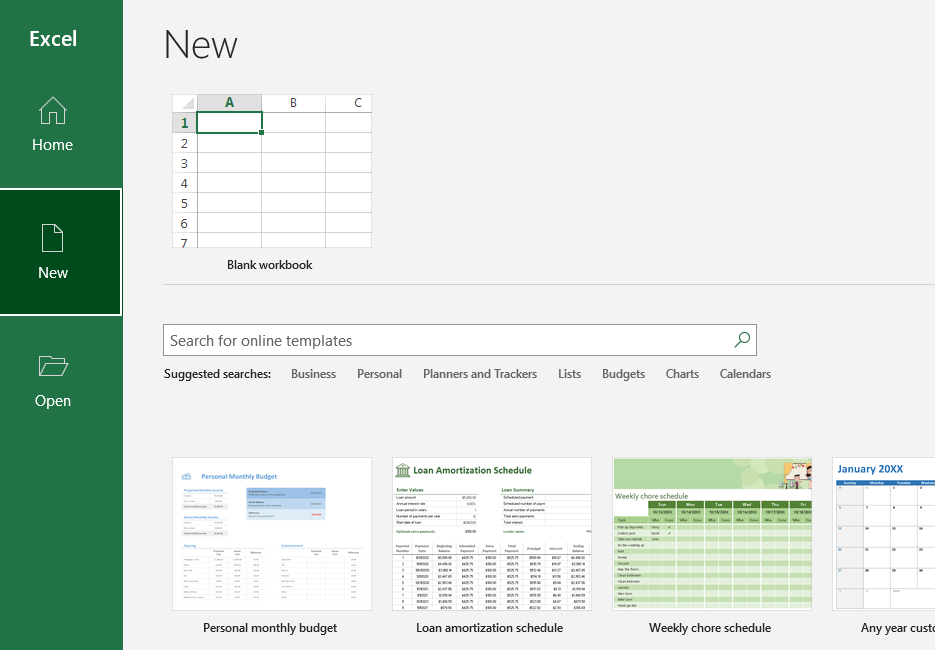Click the Any year calendar caption
This screenshot has width=935, height=650.
click(897, 628)
